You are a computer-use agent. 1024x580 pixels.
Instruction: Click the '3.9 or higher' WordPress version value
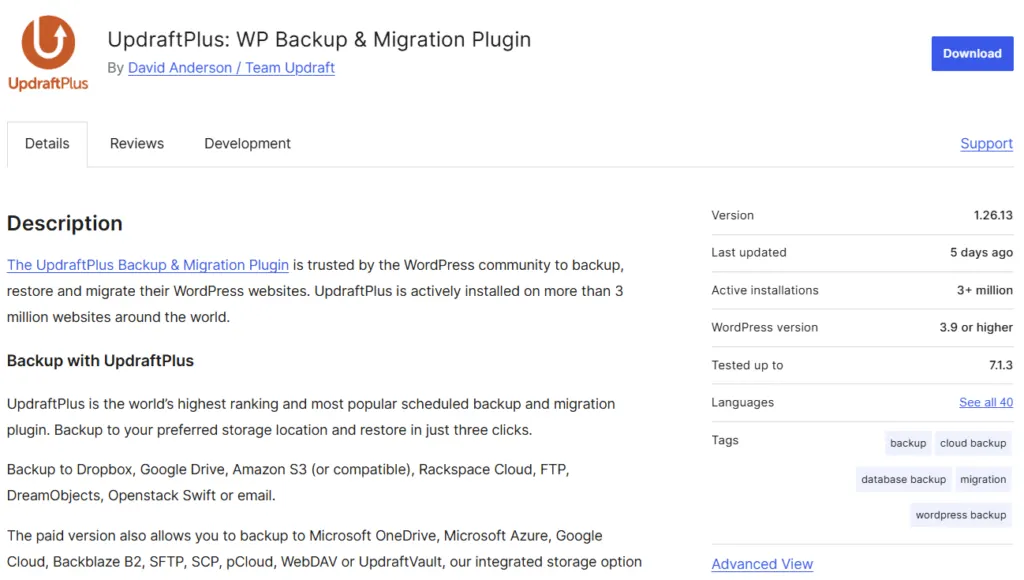tap(976, 327)
